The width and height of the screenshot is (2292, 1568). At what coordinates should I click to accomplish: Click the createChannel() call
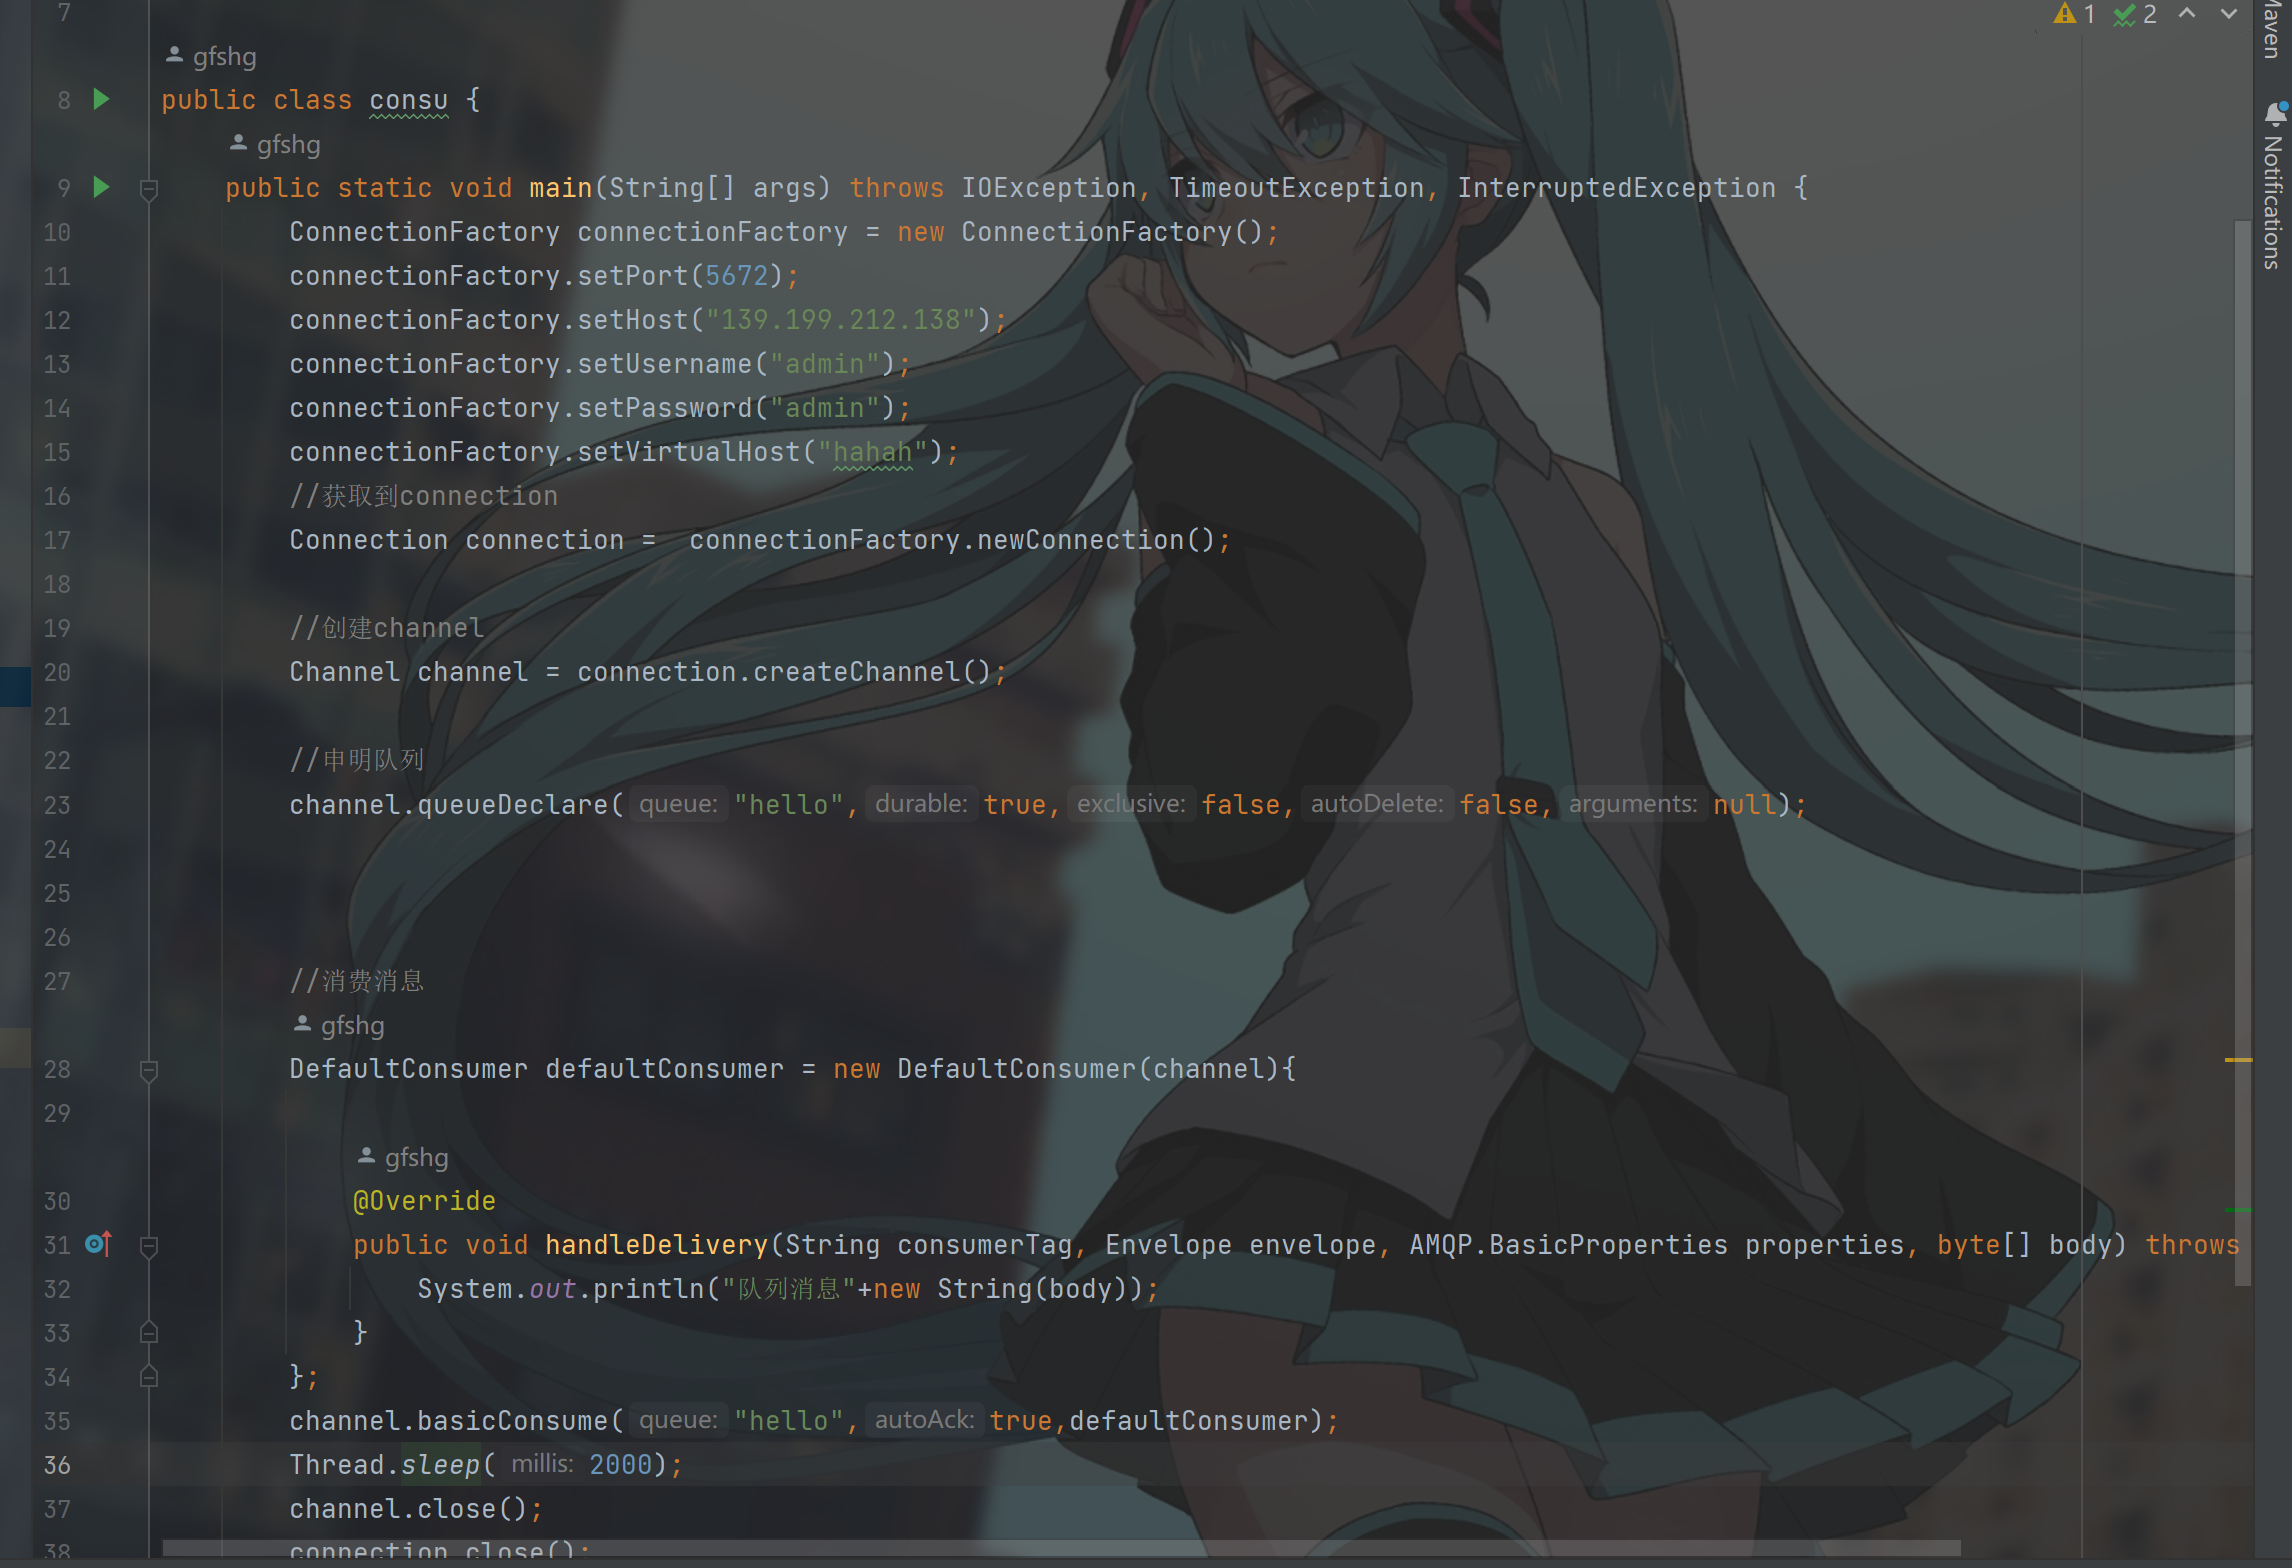pyautogui.click(x=872, y=672)
